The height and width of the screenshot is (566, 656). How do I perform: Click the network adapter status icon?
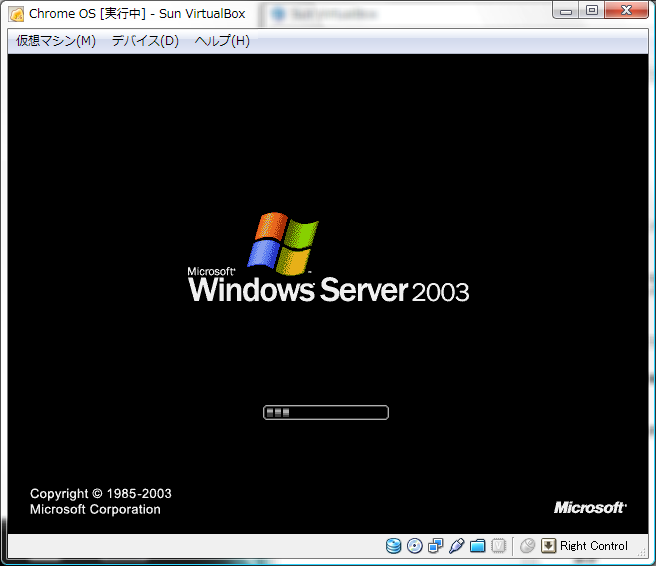coord(436,546)
